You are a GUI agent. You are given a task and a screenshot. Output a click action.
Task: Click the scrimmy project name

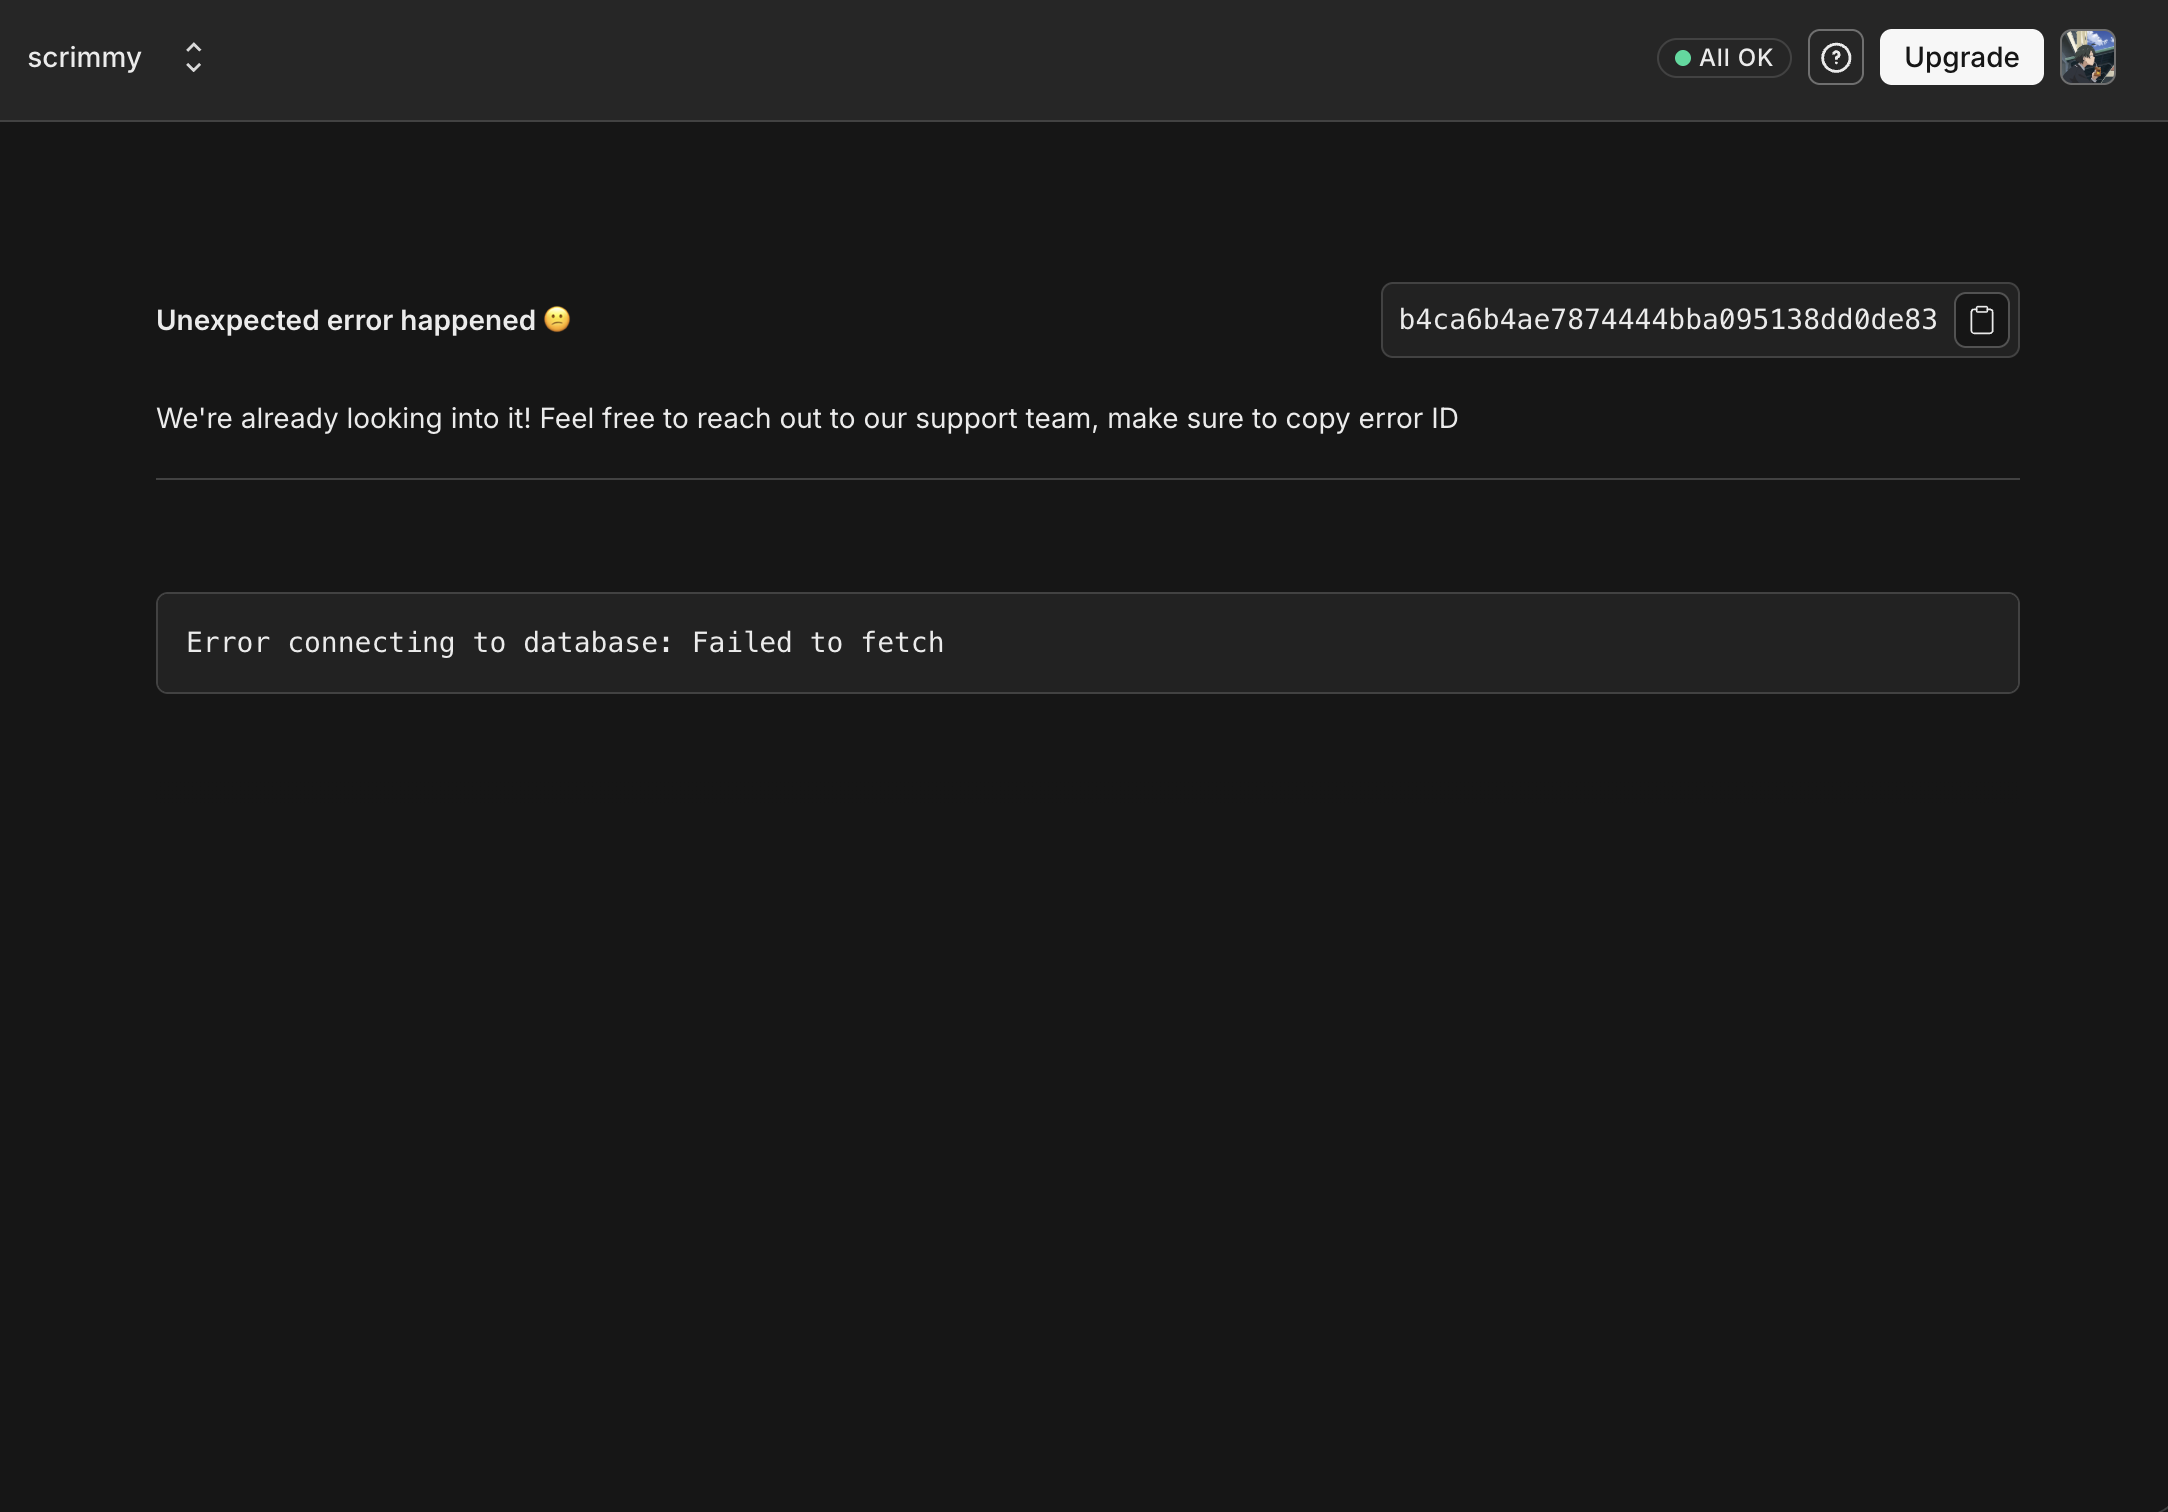point(85,58)
